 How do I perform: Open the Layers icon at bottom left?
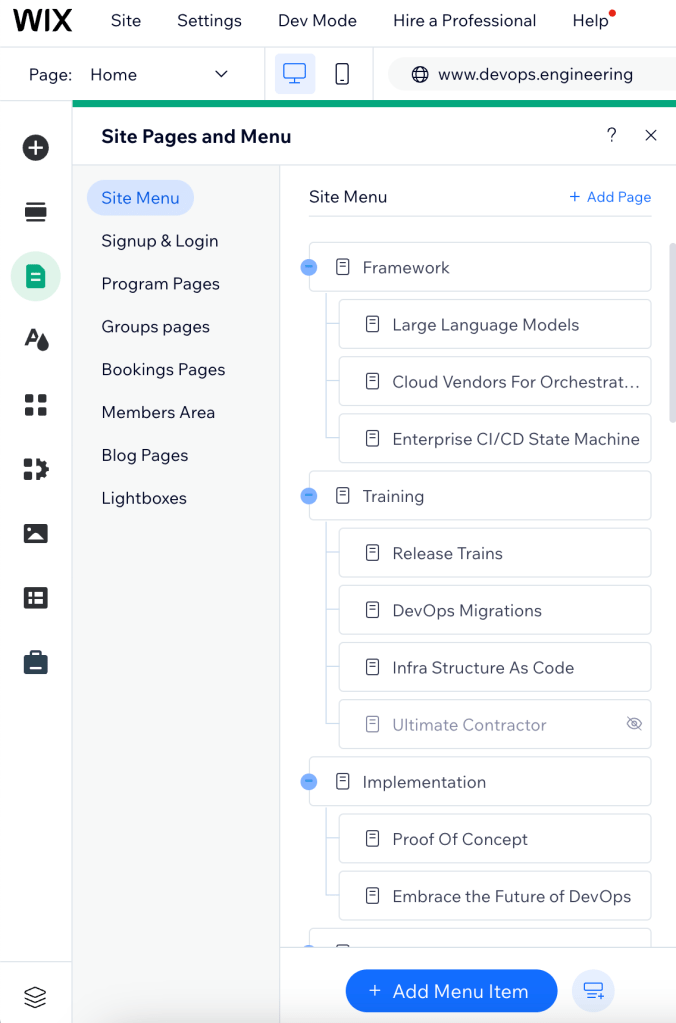coord(35,997)
